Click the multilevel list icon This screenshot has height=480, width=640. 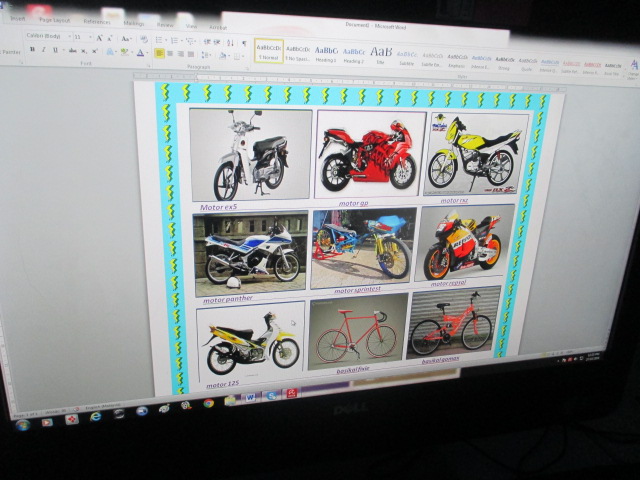tap(189, 41)
